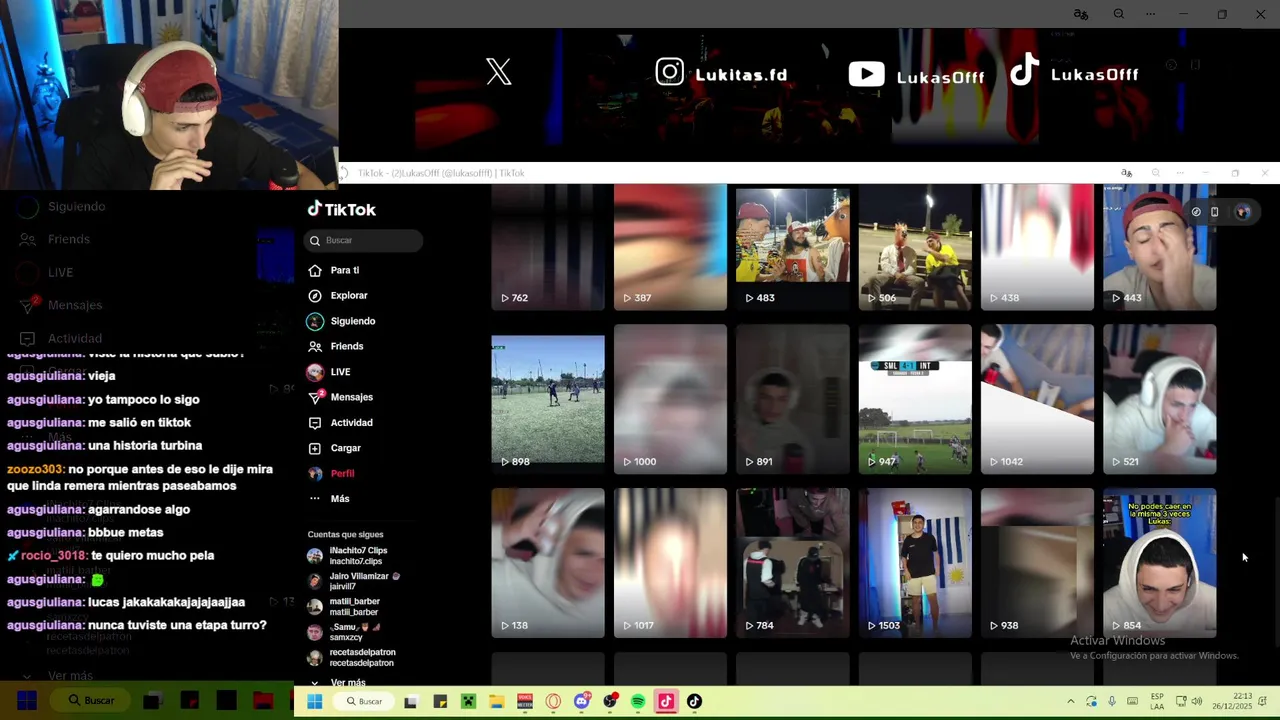Click the TikTok logo in the sidebar
Viewport: 1280px width, 720px height.
pos(341,209)
